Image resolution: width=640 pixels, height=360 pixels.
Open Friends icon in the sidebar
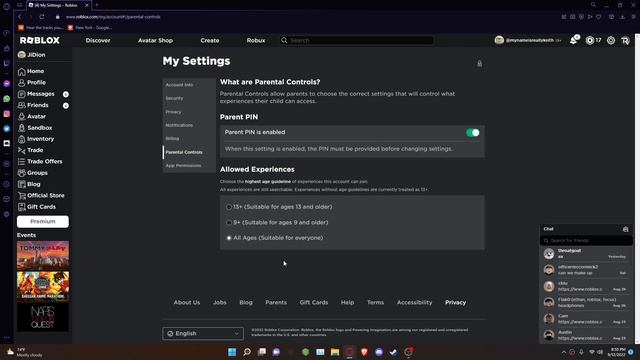pos(22,105)
